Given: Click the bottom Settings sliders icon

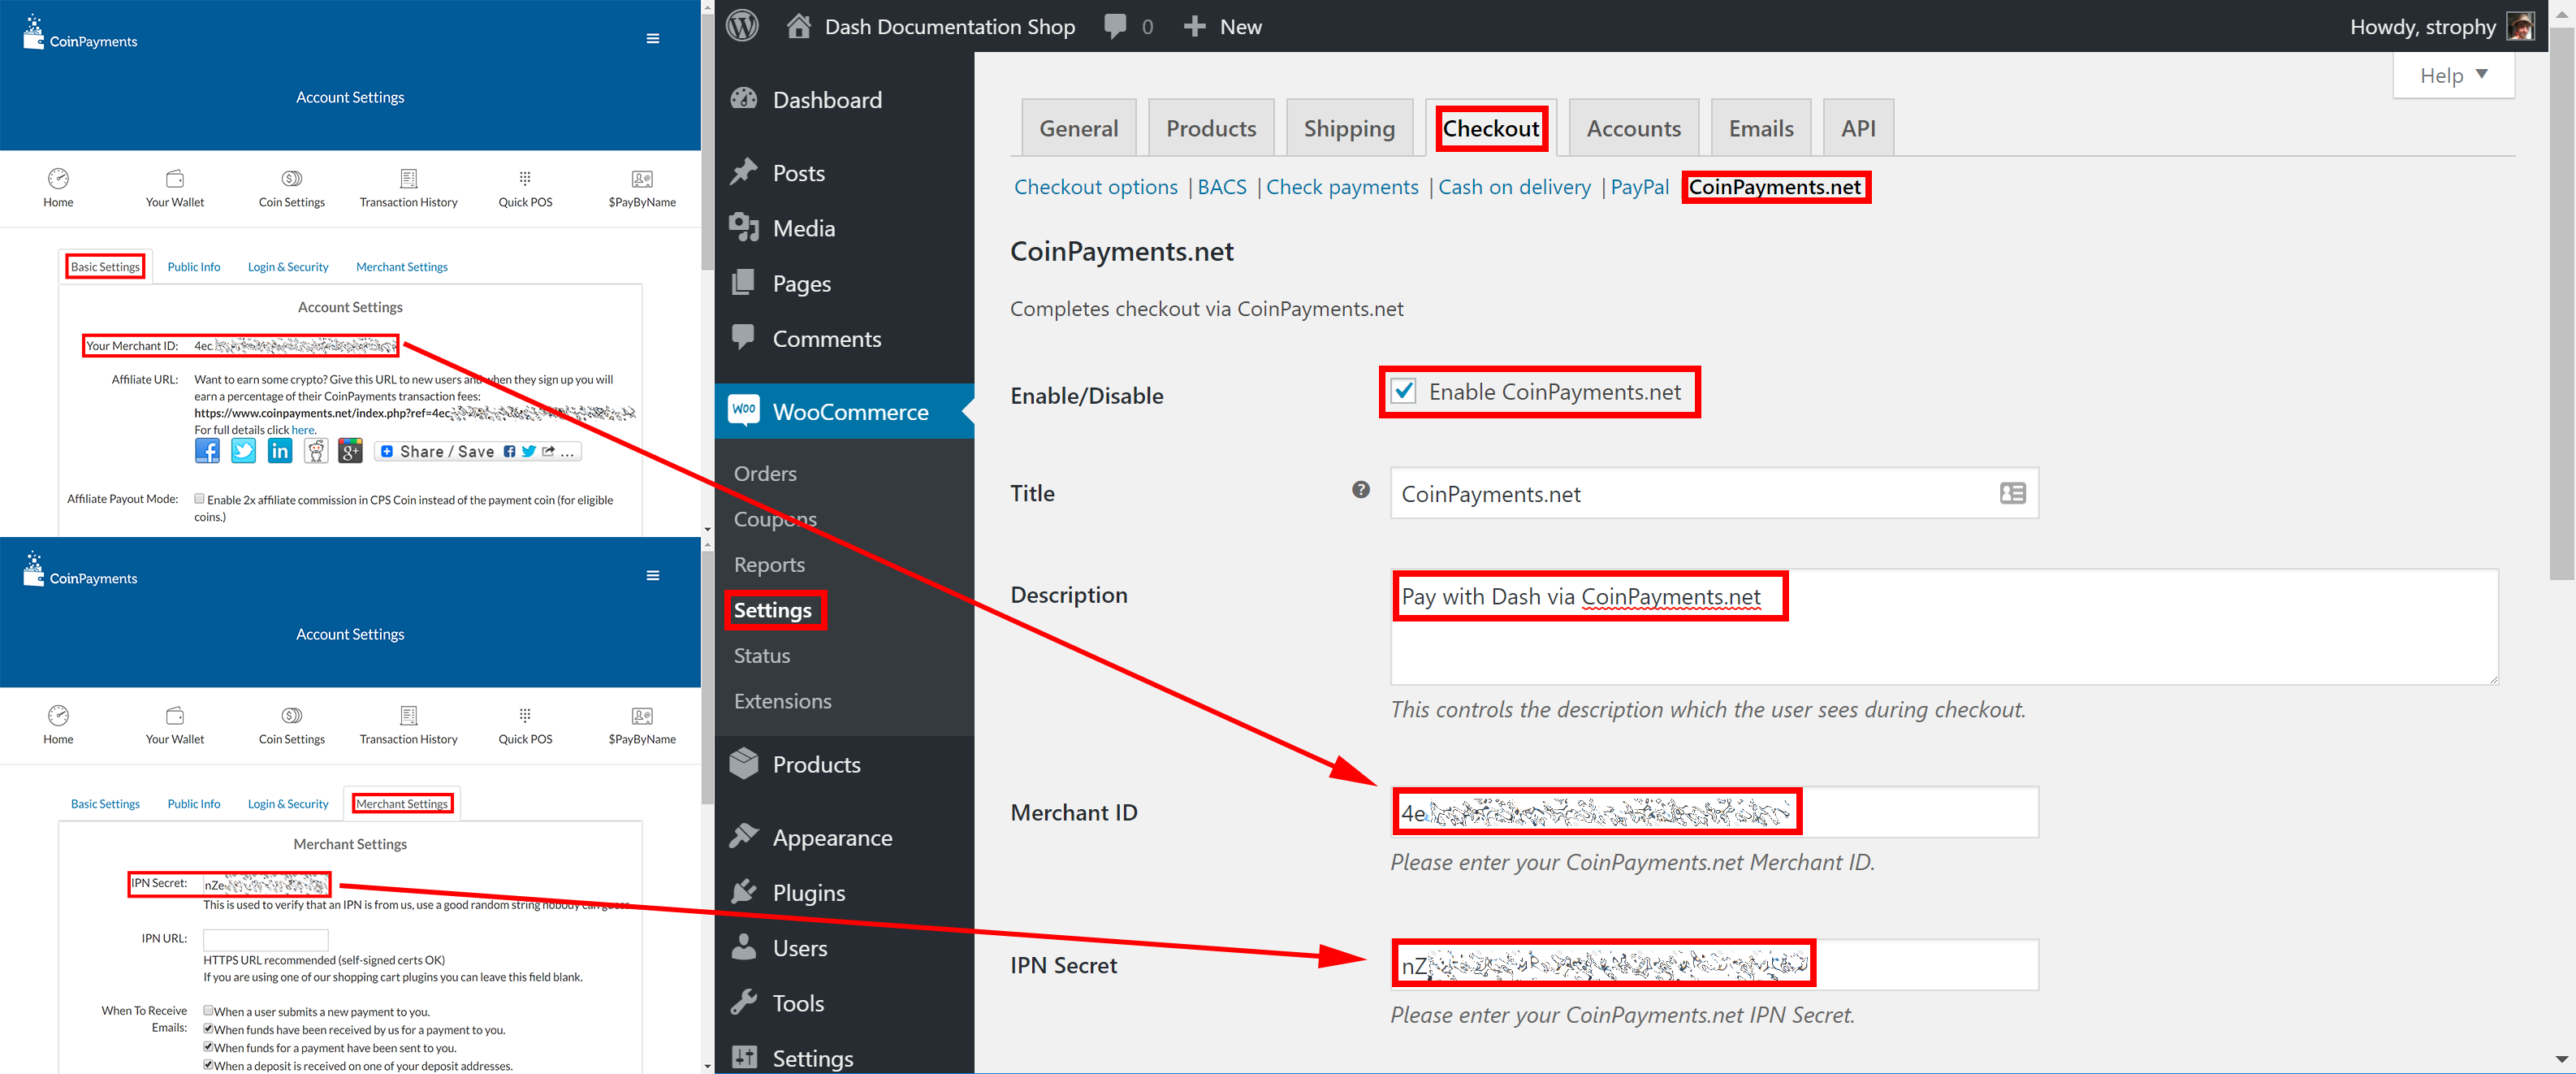Looking at the screenshot, I should click(744, 1057).
